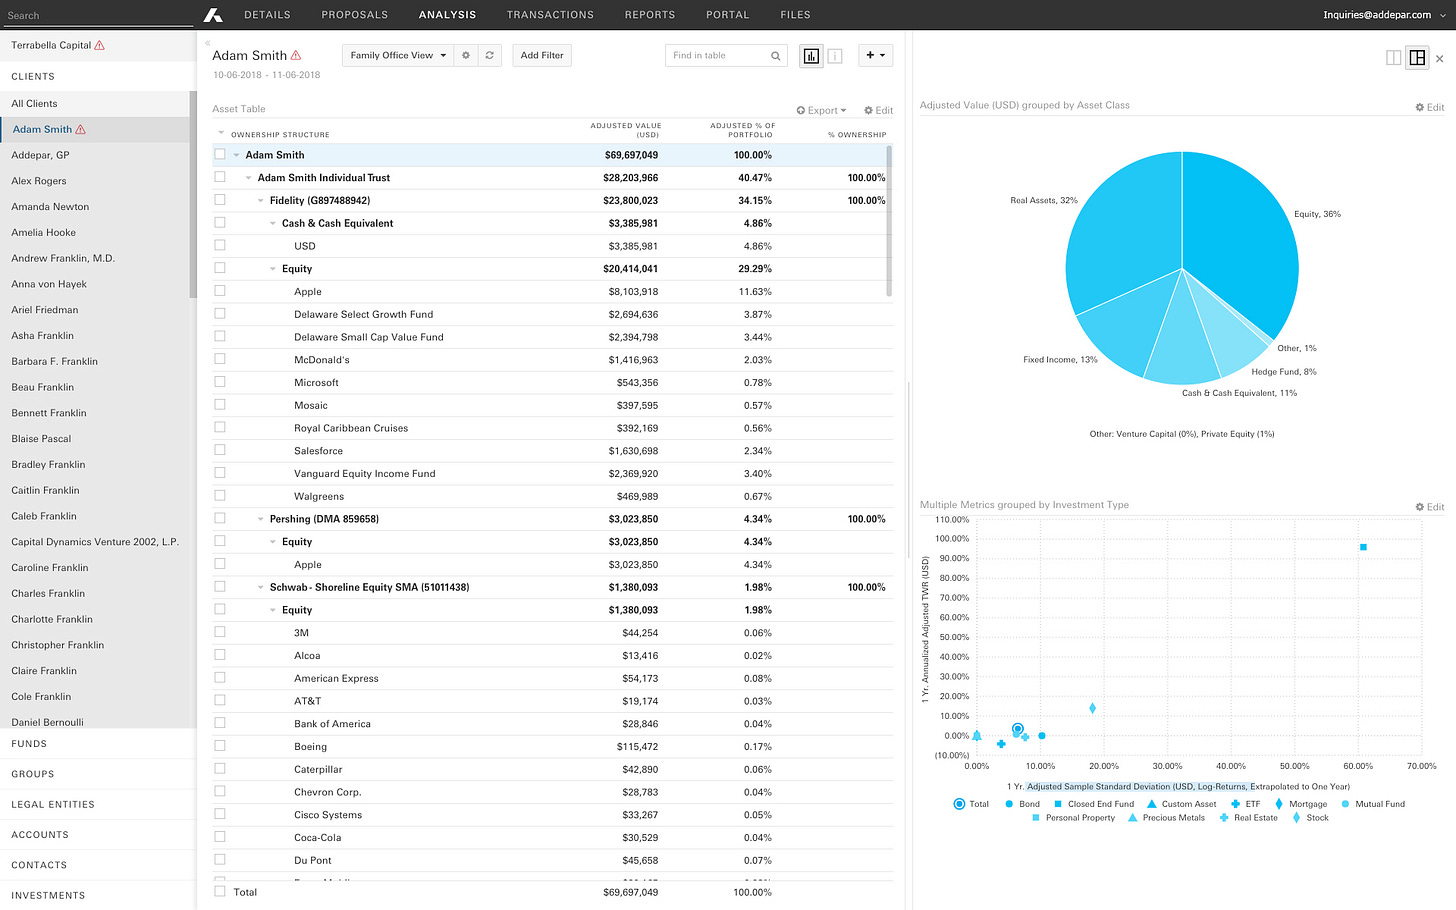Select the three-pane dashboard layout icon
The width and height of the screenshot is (1456, 910).
[1417, 58]
